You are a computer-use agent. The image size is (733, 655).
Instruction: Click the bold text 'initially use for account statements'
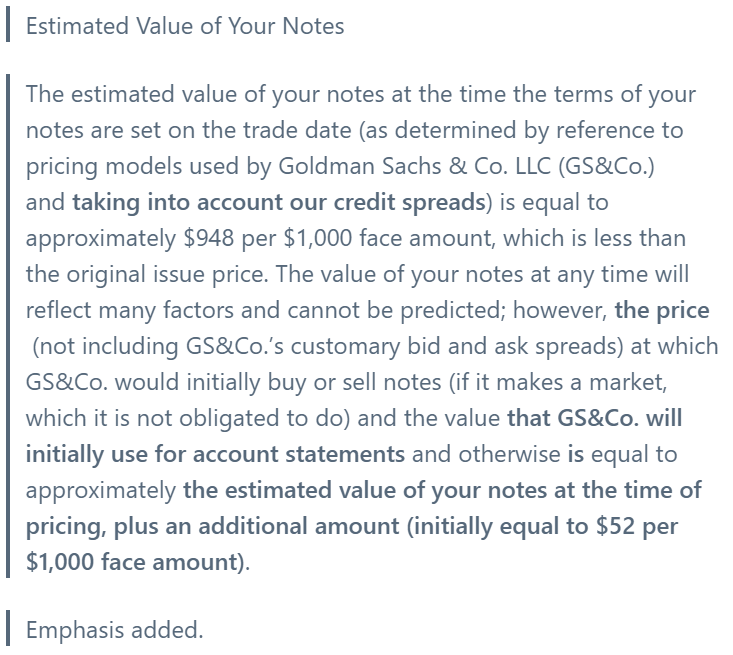click(x=215, y=455)
